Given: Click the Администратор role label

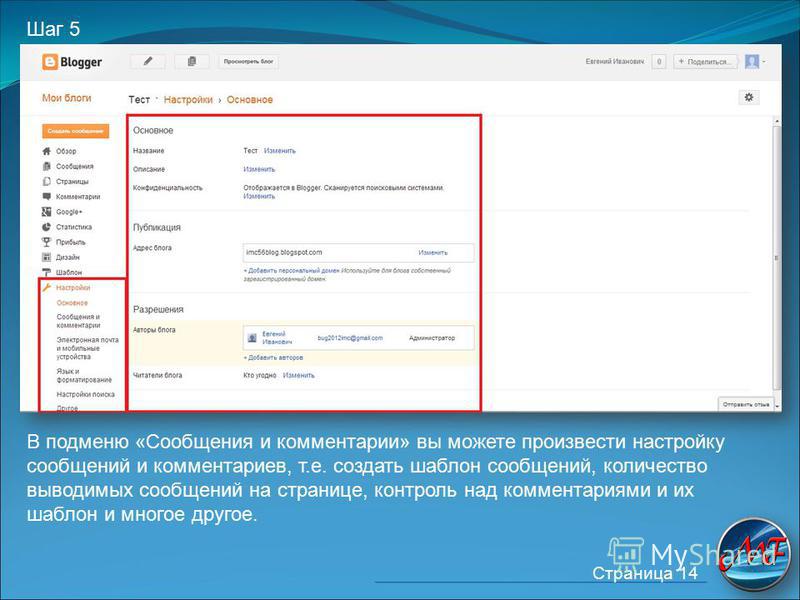Looking at the screenshot, I should click(432, 338).
